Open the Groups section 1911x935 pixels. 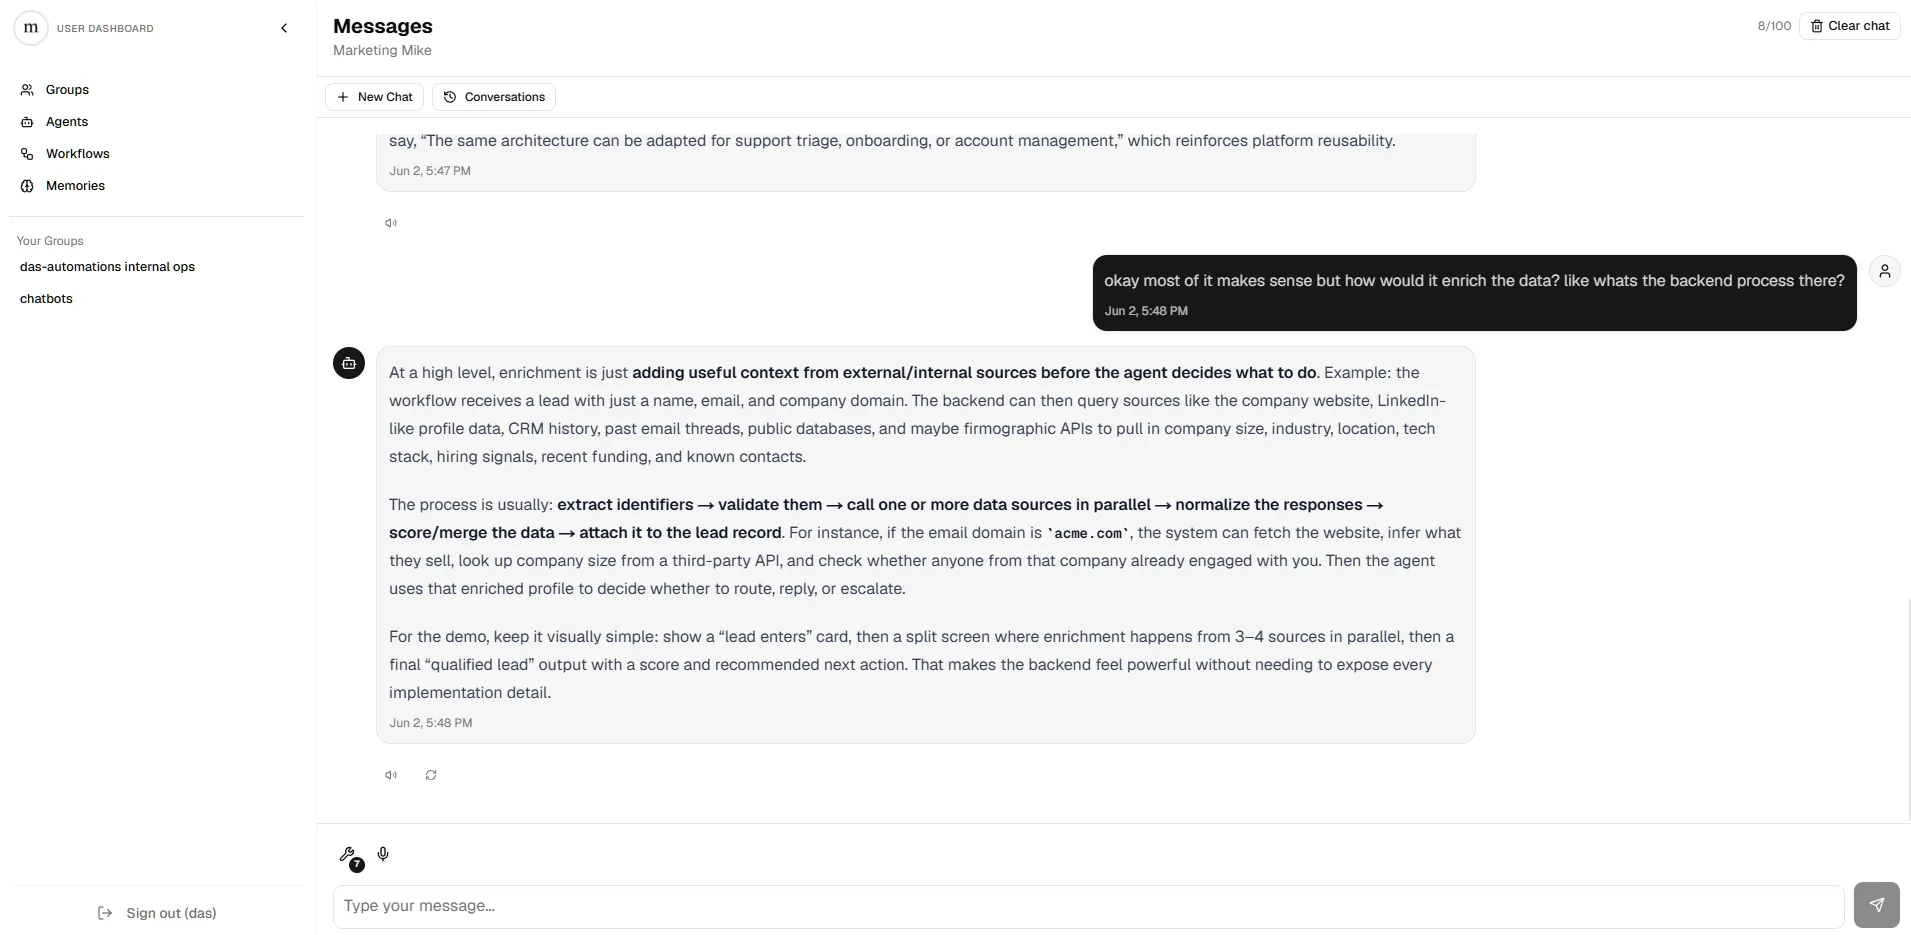(x=67, y=90)
